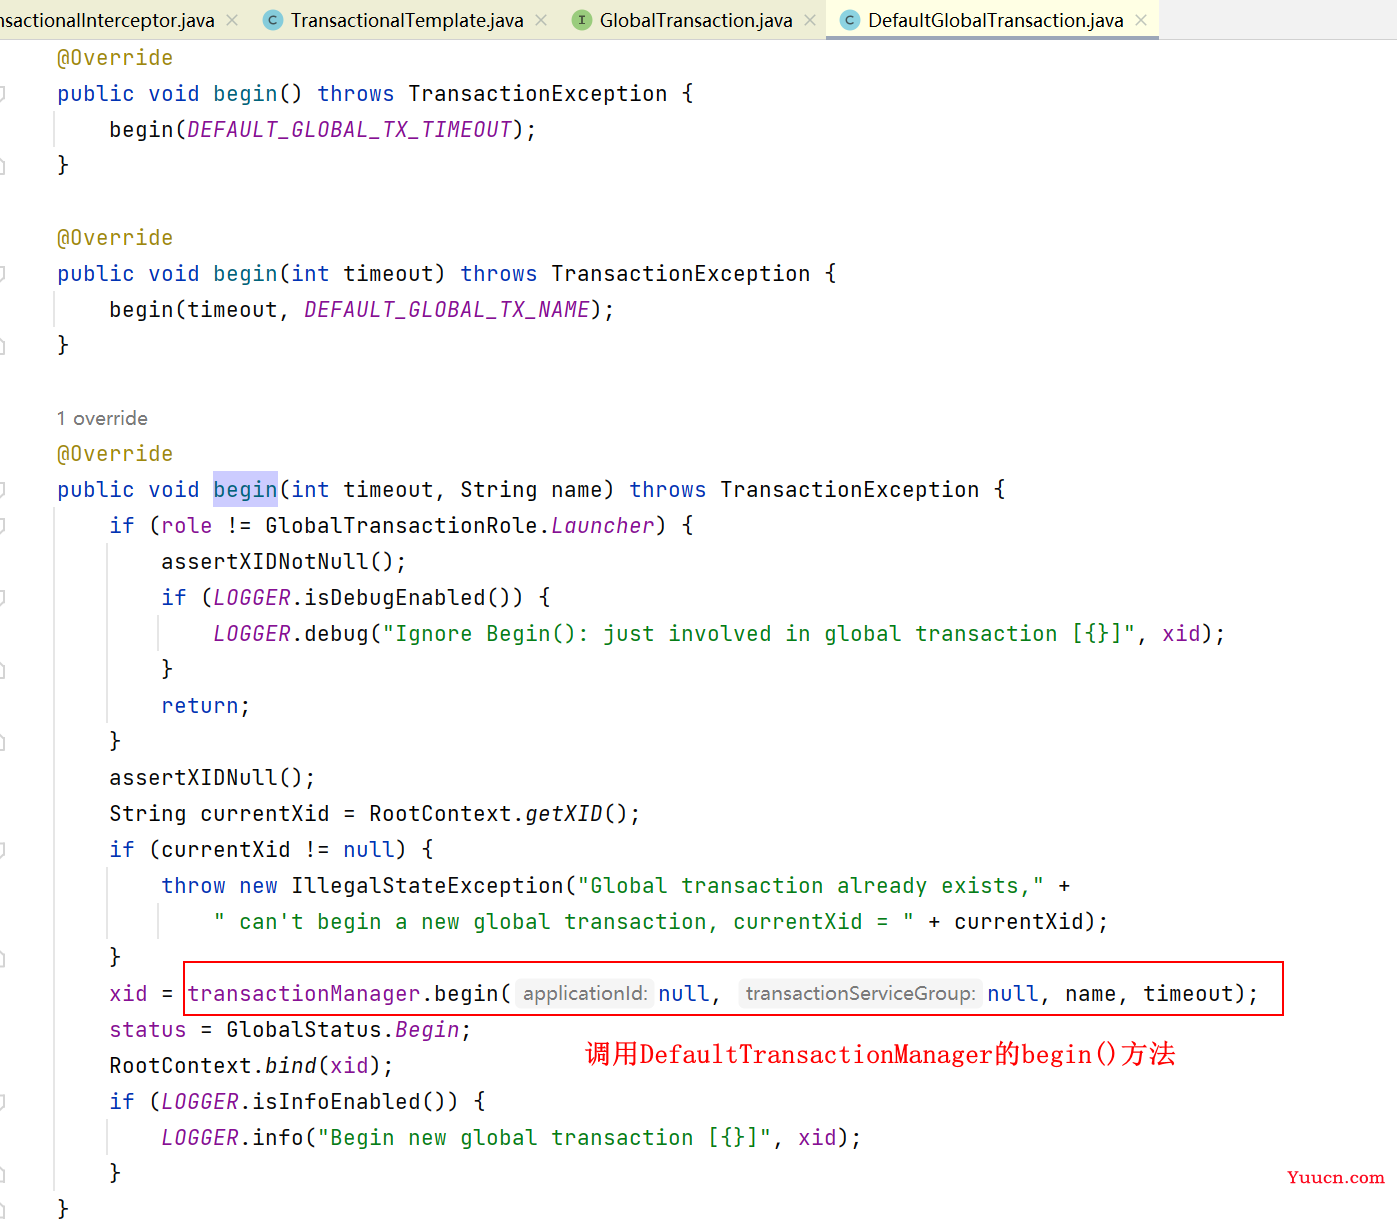Switch to the TransactionalTemplate.java tab
Screen dimensions: 1397x1232
pyautogui.click(x=406, y=20)
